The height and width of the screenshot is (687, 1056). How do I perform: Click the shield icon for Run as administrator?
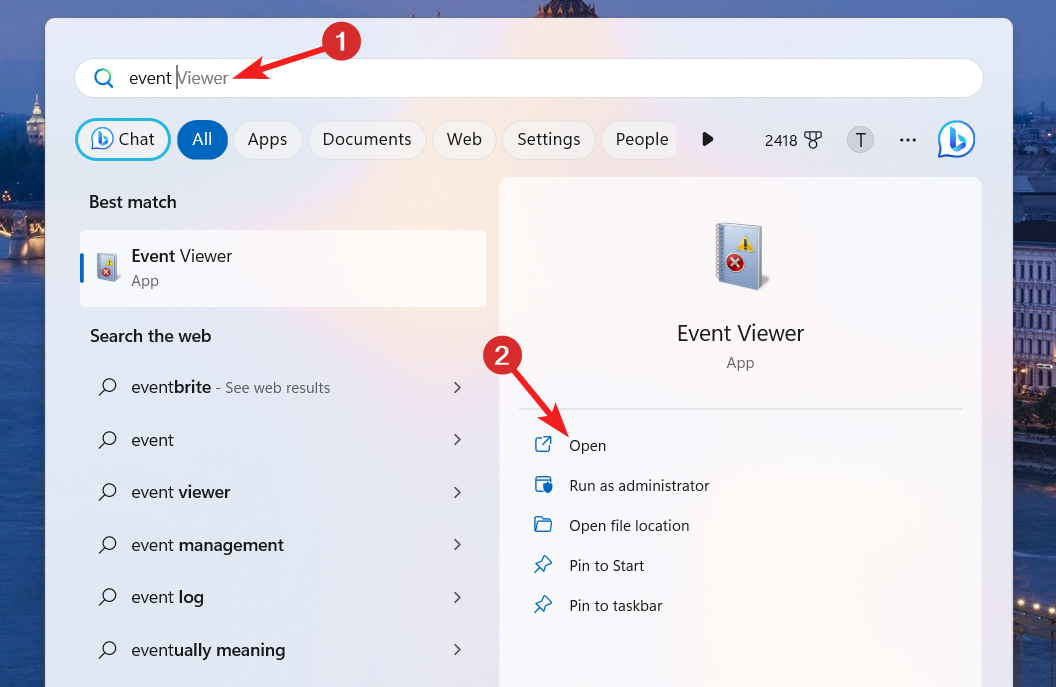(543, 485)
